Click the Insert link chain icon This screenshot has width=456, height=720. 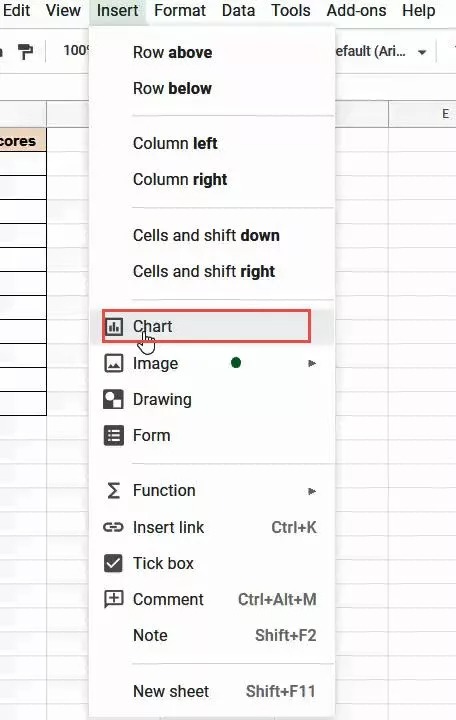coord(113,527)
